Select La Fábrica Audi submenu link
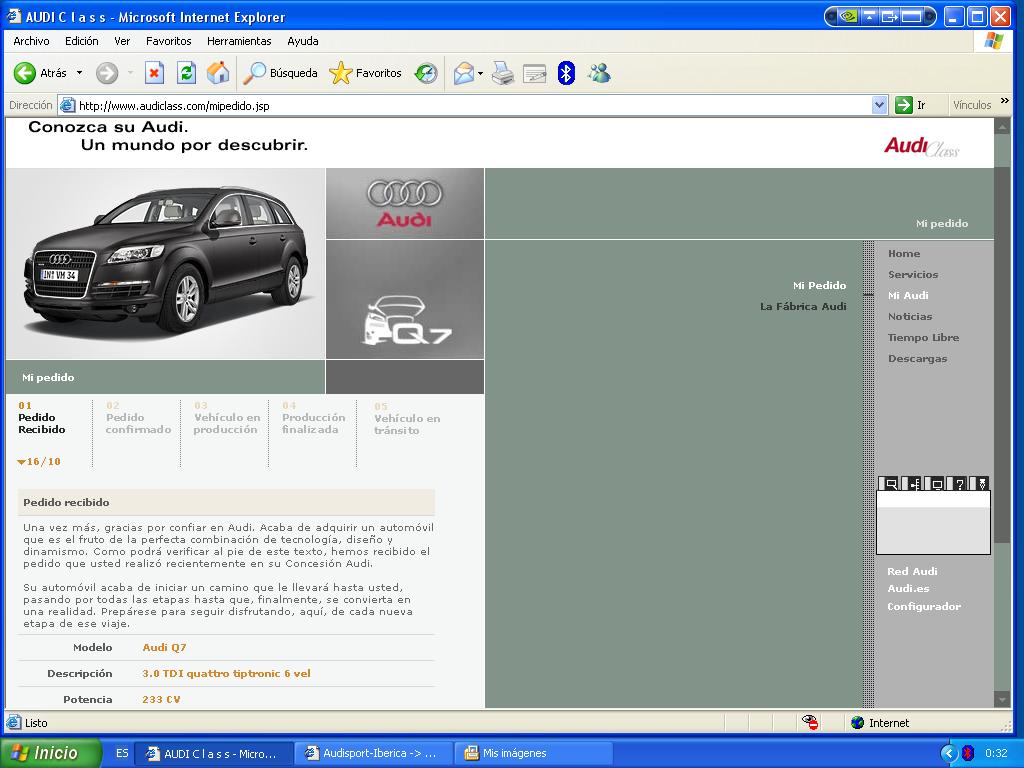Image resolution: width=1024 pixels, height=768 pixels. coord(803,306)
